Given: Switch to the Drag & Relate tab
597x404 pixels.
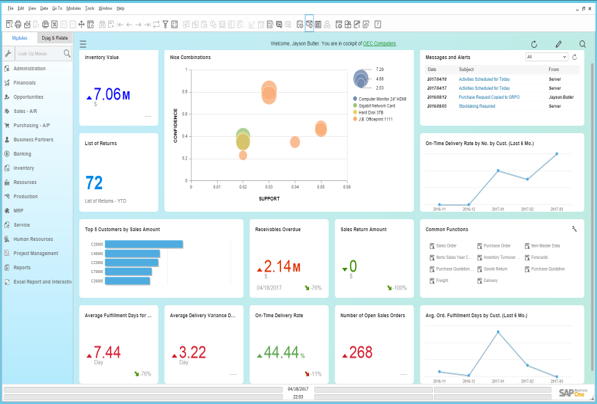Looking at the screenshot, I should [x=55, y=38].
